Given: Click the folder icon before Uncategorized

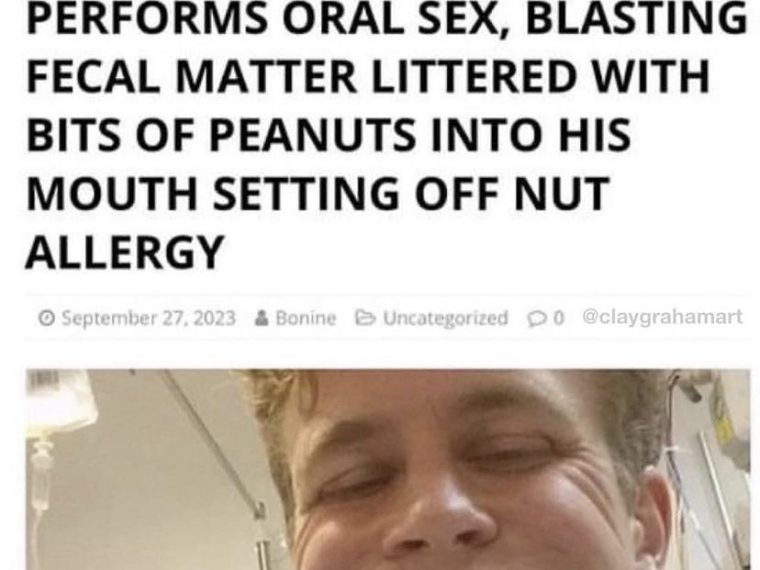Looking at the screenshot, I should click(365, 317).
